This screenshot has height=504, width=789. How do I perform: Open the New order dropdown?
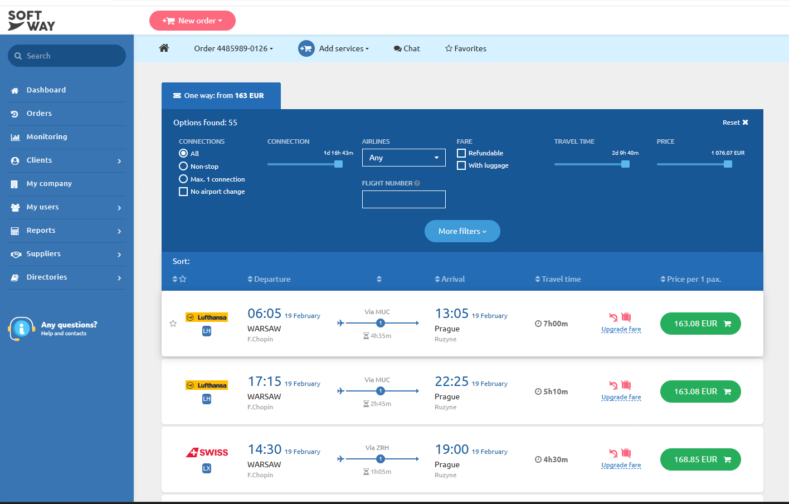pyautogui.click(x=192, y=20)
